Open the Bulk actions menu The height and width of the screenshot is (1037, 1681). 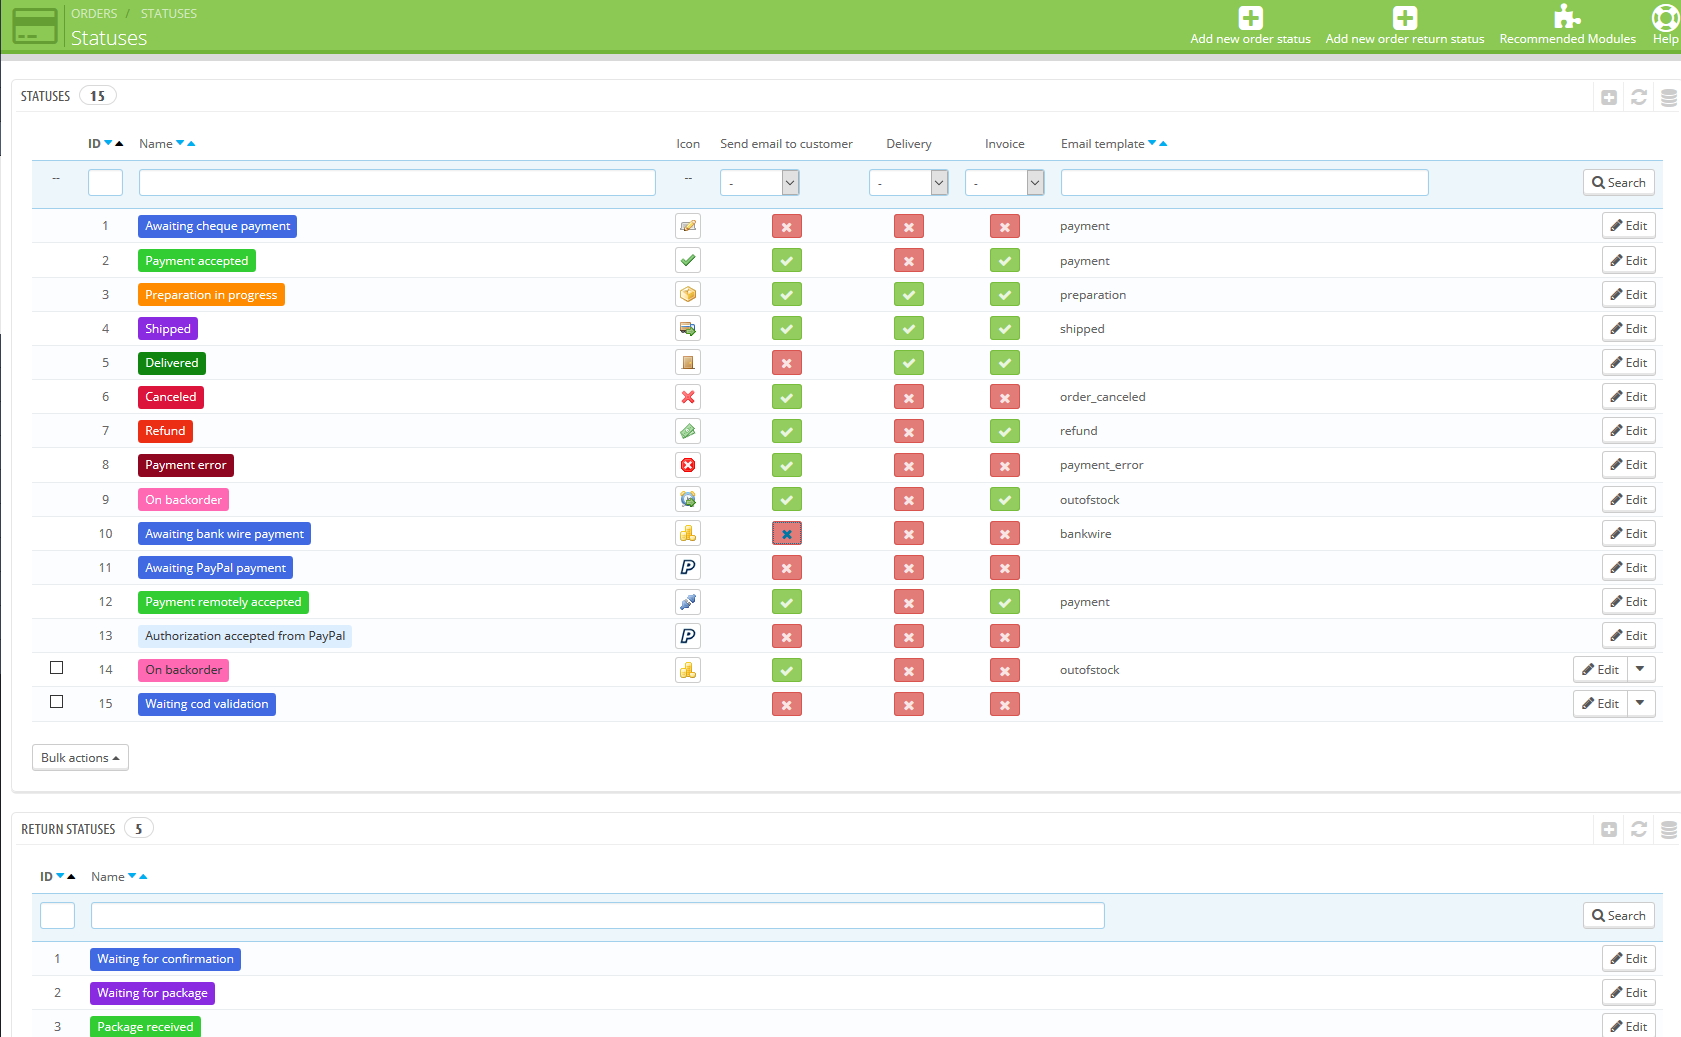coord(80,758)
